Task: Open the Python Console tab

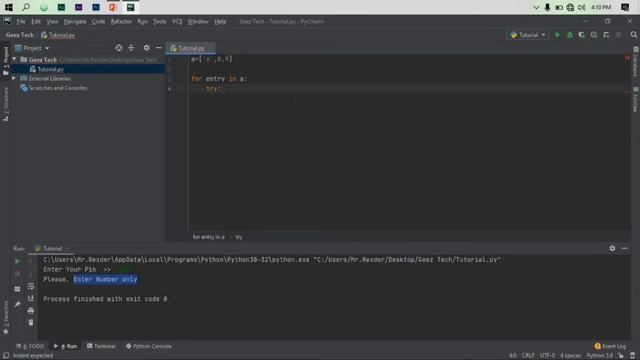Action: tap(149, 346)
